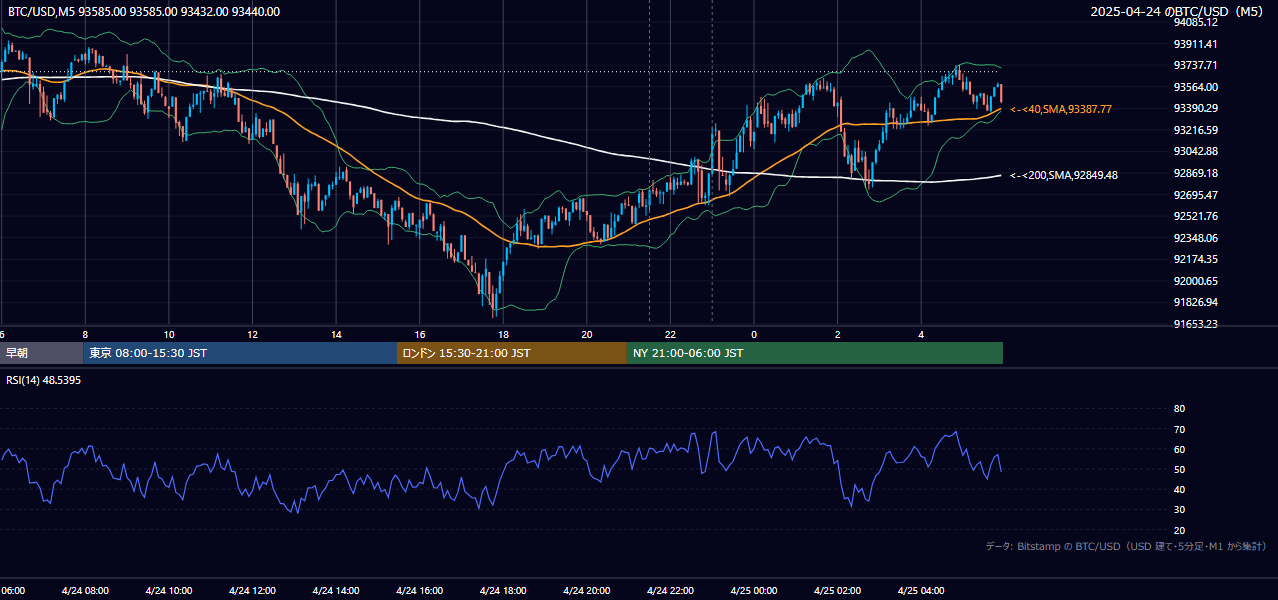Click the RSI 70 level axis label
This screenshot has height=600, width=1278.
coord(1179,429)
